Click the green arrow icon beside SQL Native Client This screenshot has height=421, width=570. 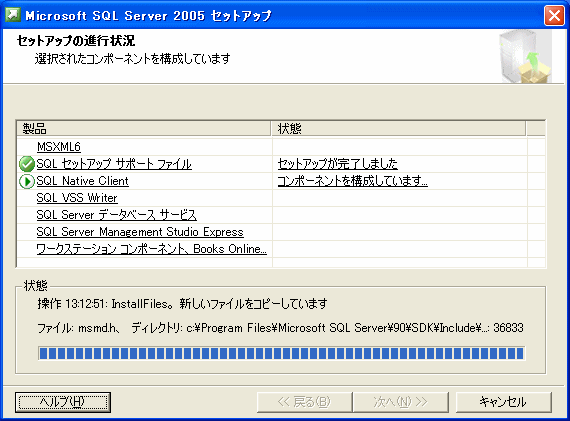pos(27,181)
